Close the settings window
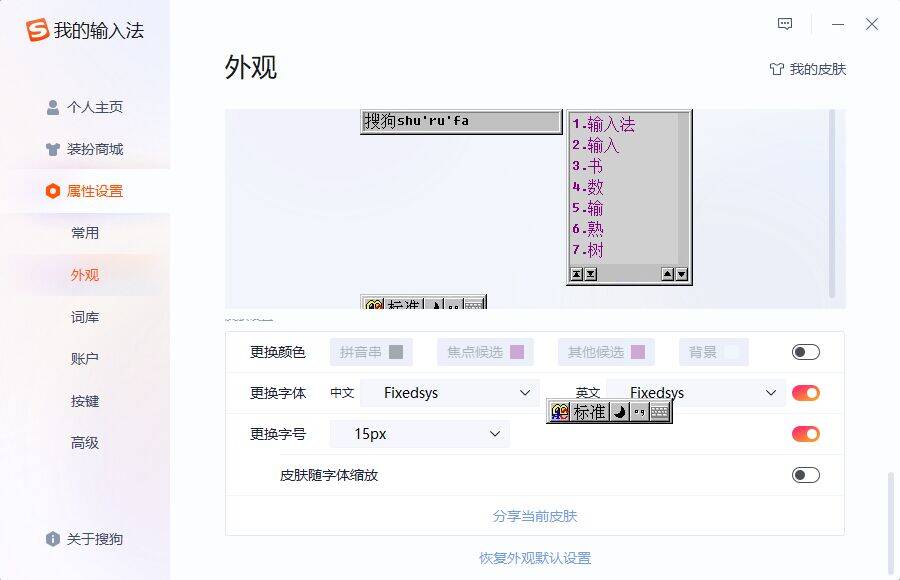The image size is (900, 580). coord(872,24)
